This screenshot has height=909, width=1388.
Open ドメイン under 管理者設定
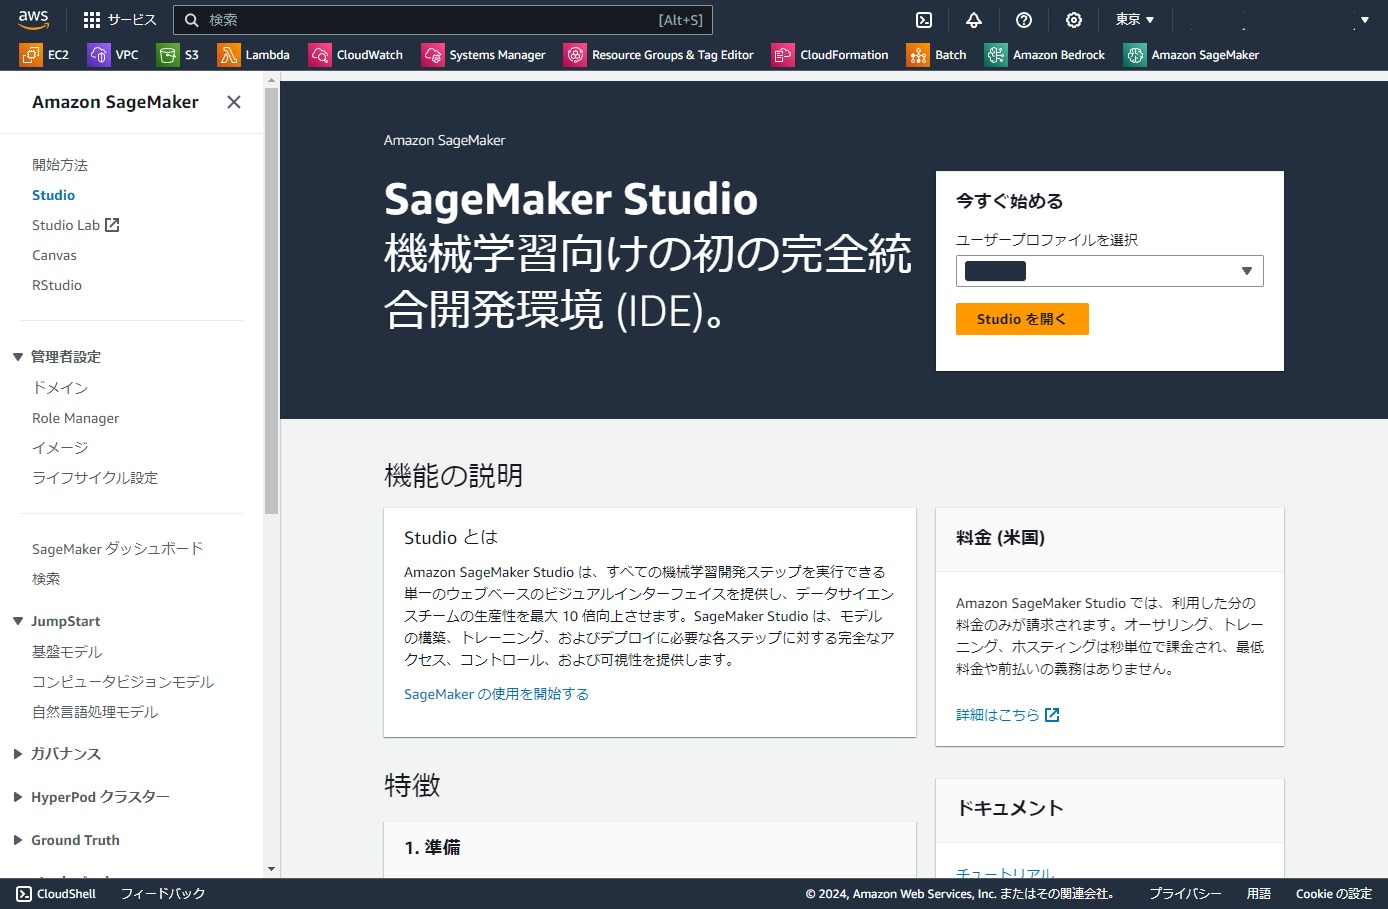[x=60, y=388]
